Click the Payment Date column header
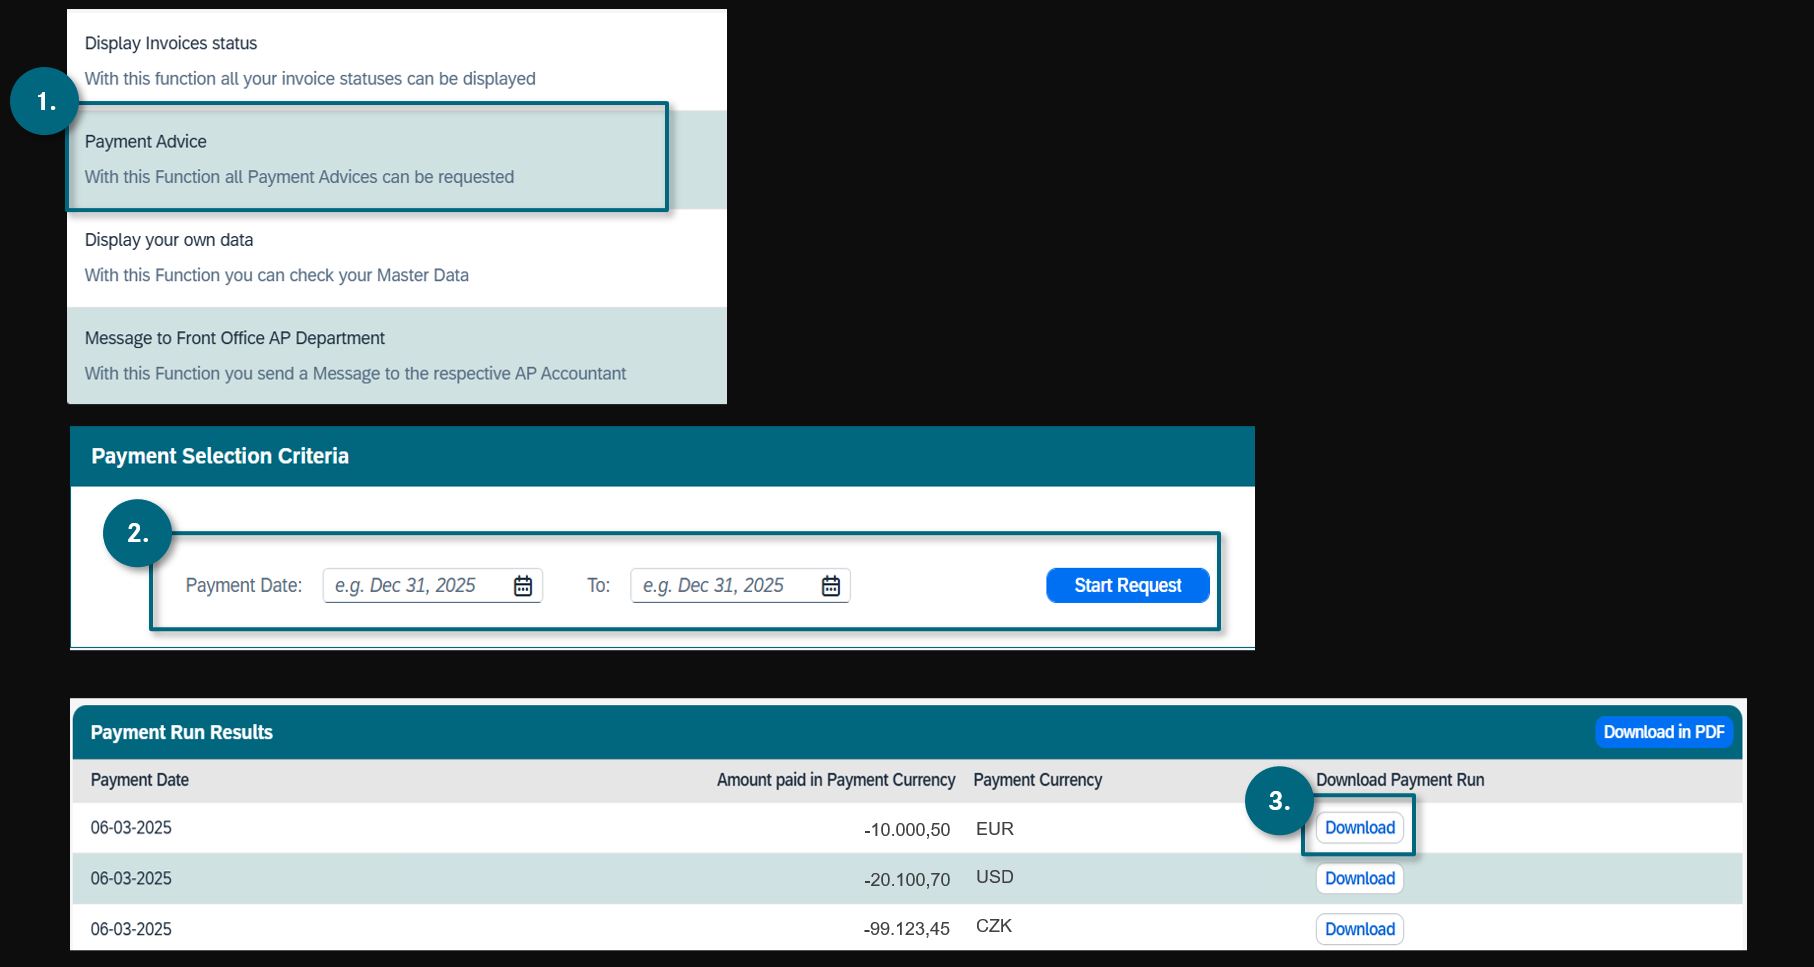This screenshot has height=967, width=1814. point(140,780)
